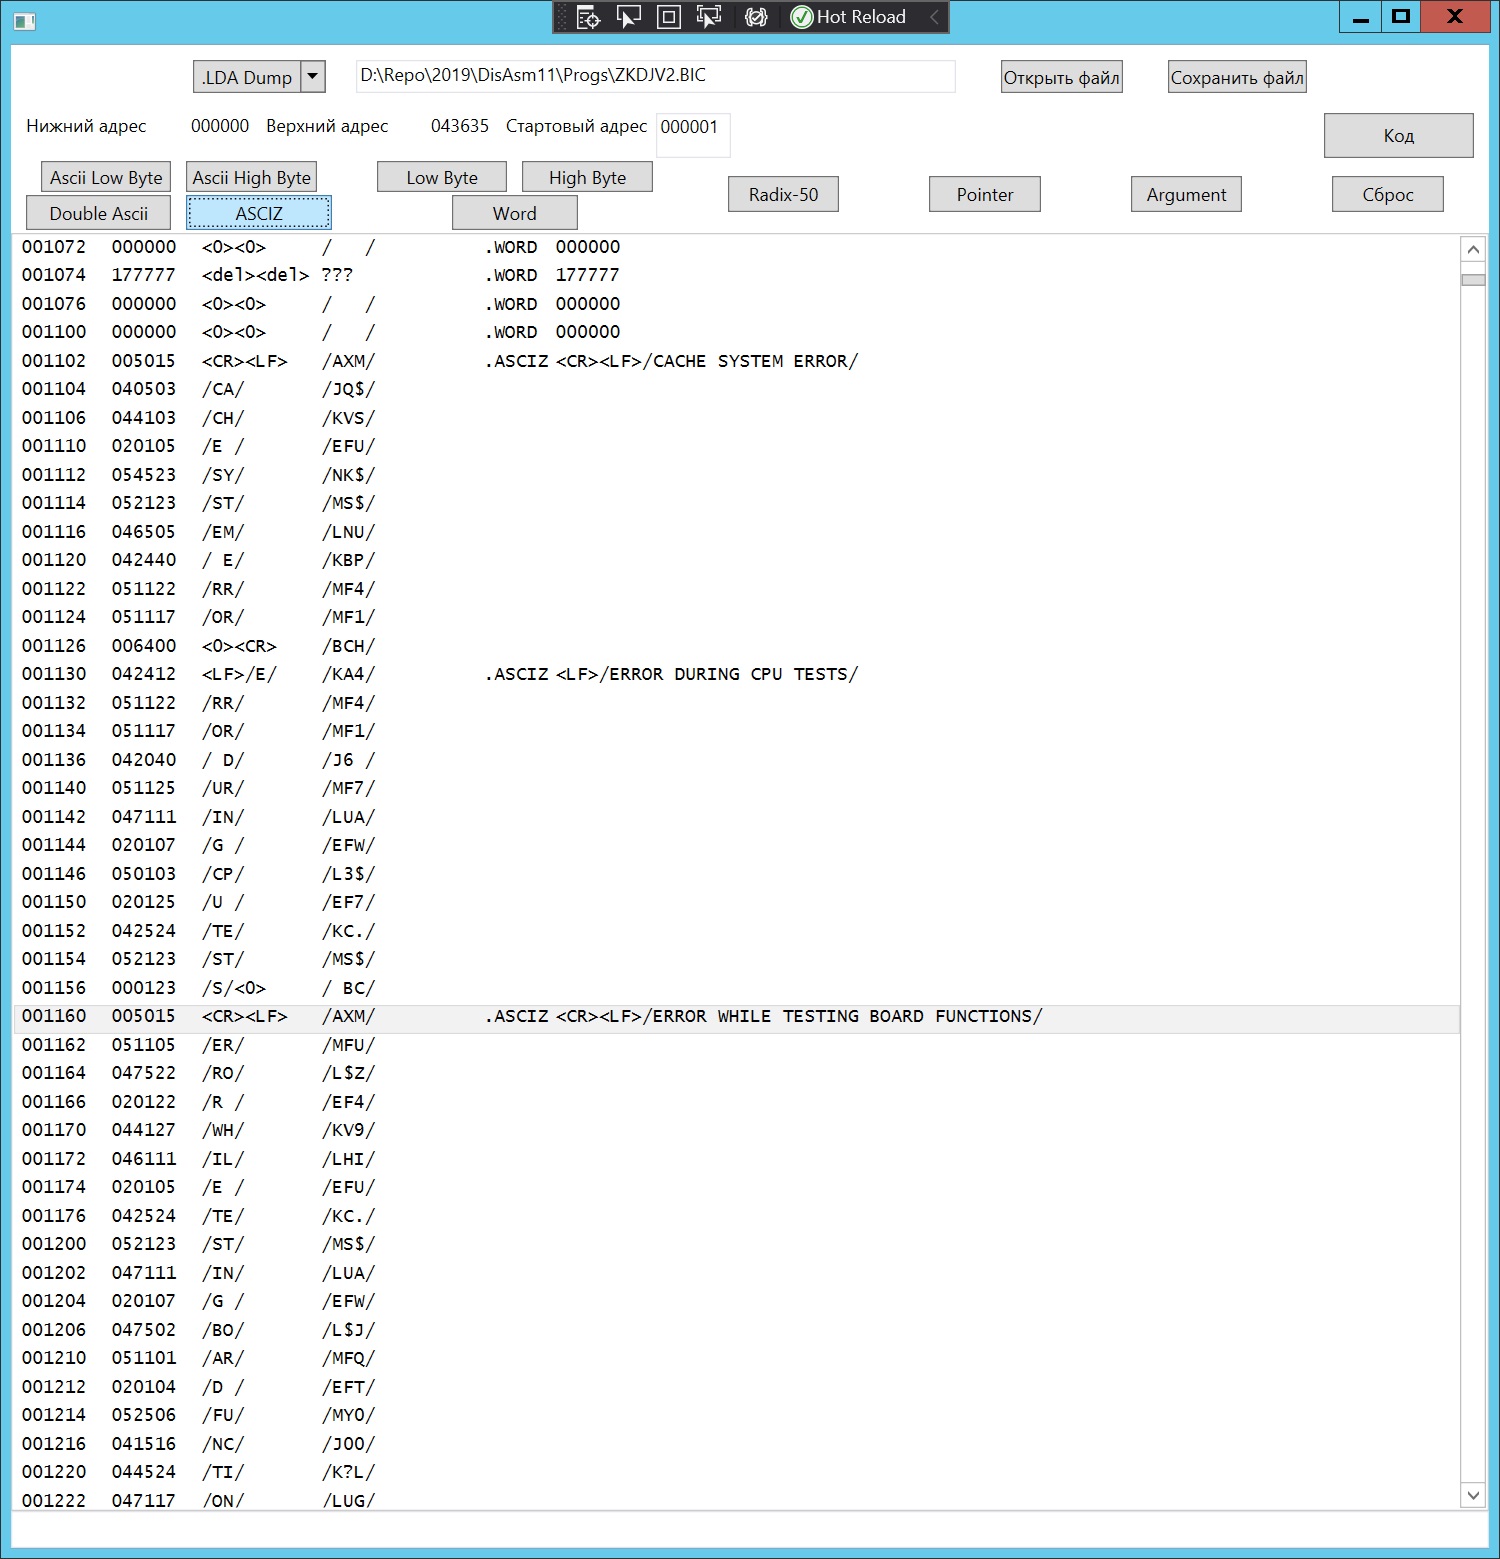The image size is (1500, 1559).
Task: Open the .LDA Dump dropdown arrow
Action: [313, 77]
